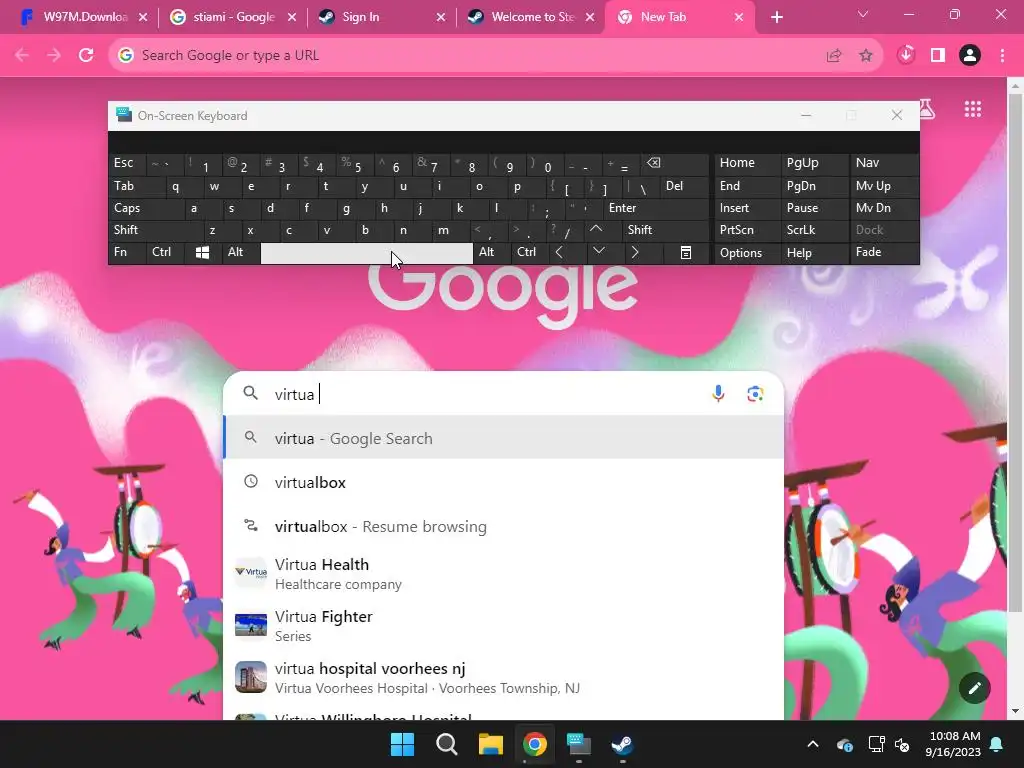Select virtualbox - Resume browsing suggestion
The width and height of the screenshot is (1024, 768).
point(504,526)
